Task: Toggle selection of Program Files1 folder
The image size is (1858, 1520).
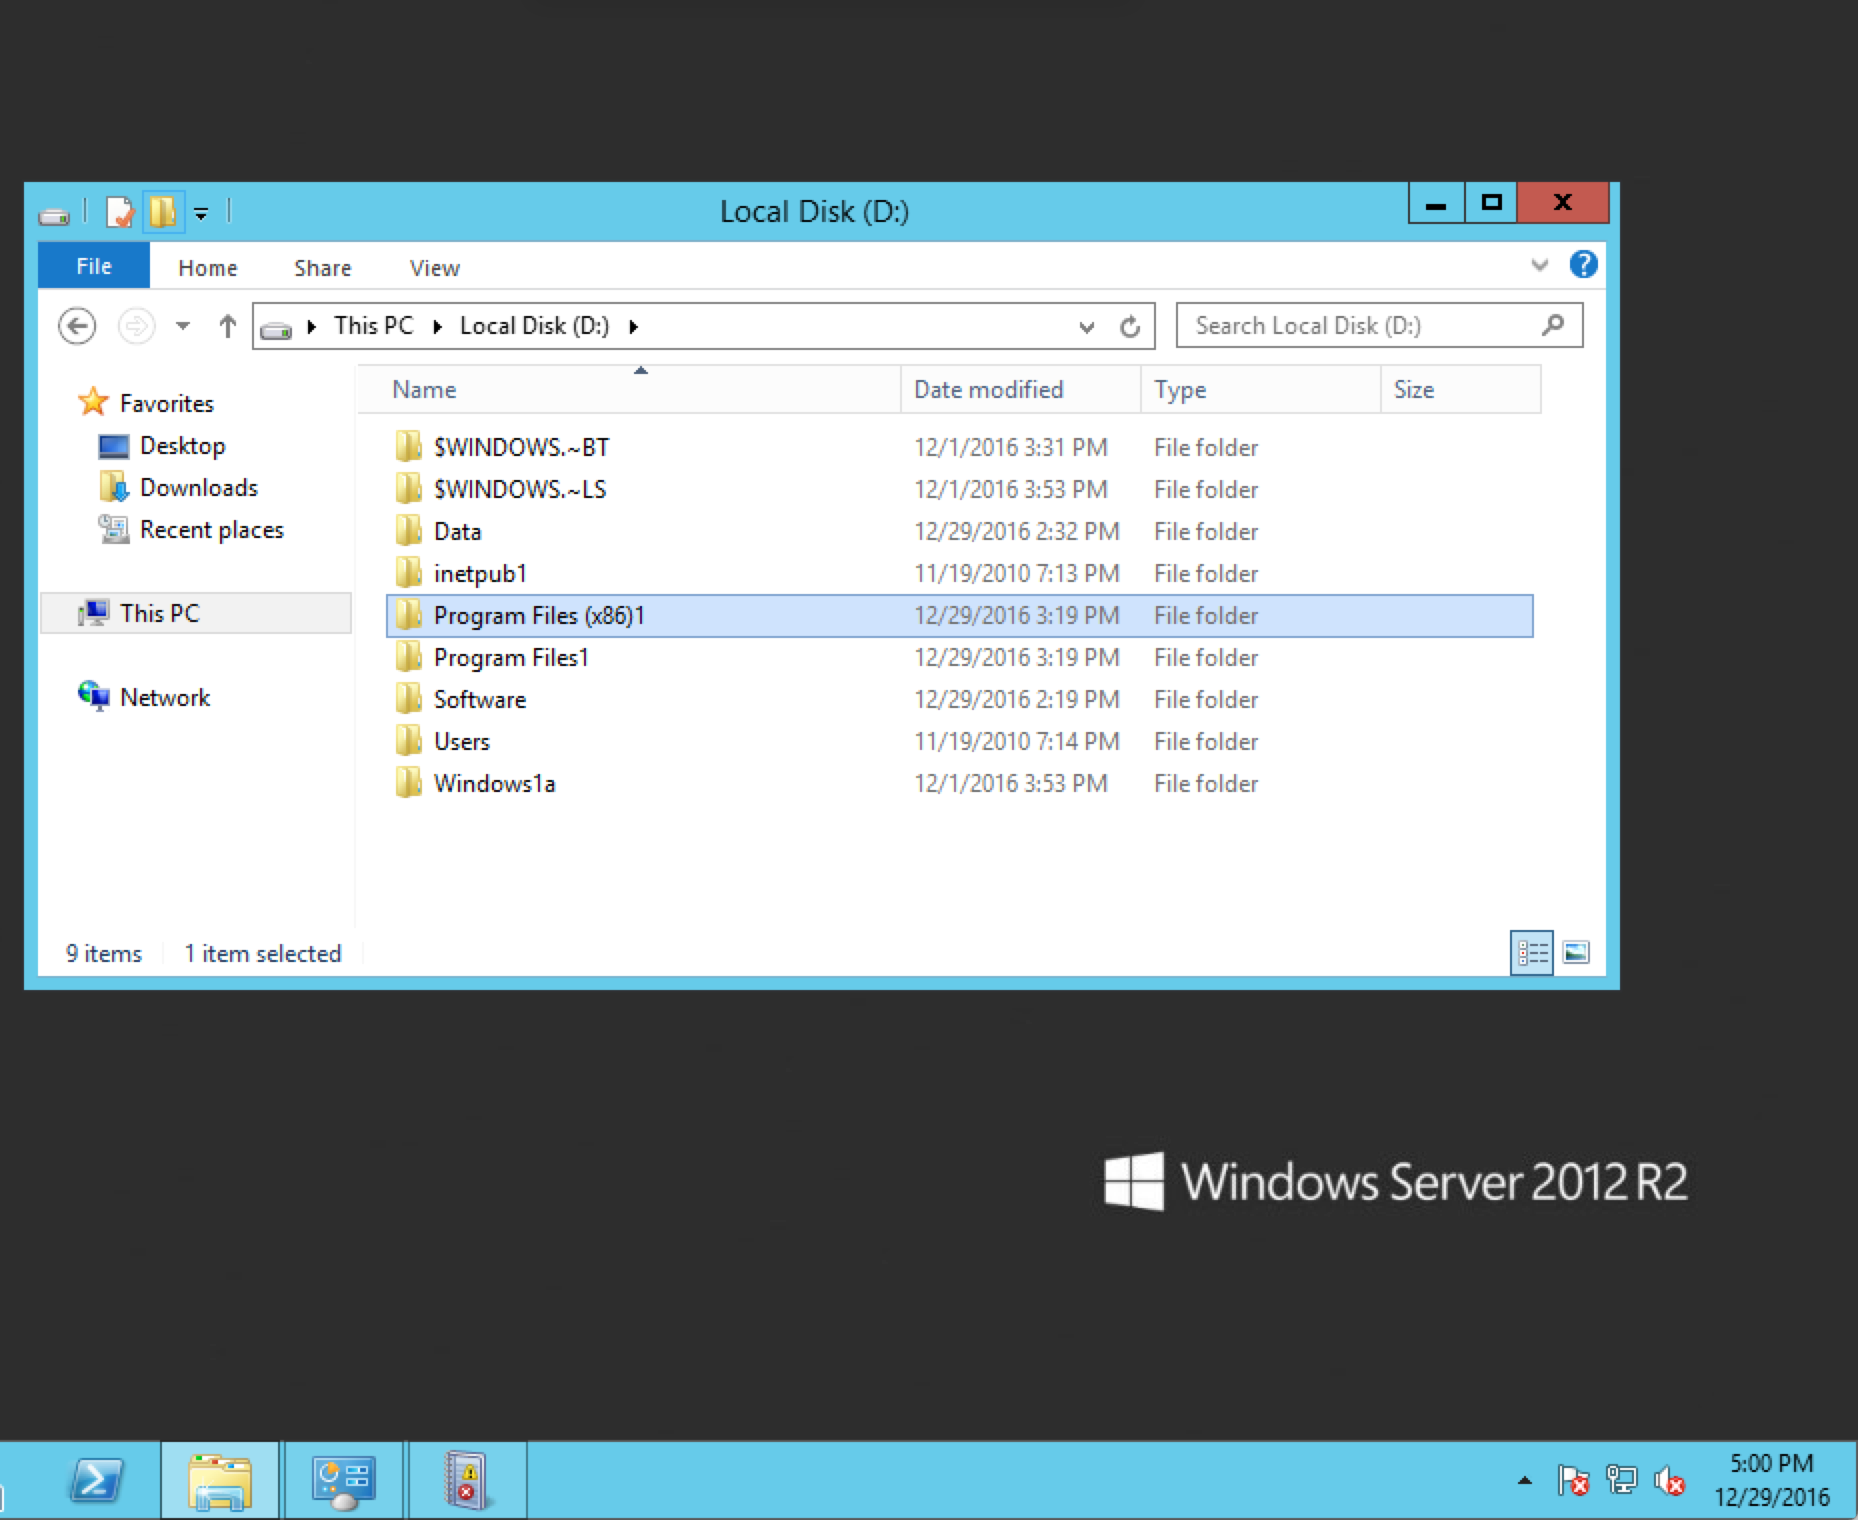Action: coord(511,657)
